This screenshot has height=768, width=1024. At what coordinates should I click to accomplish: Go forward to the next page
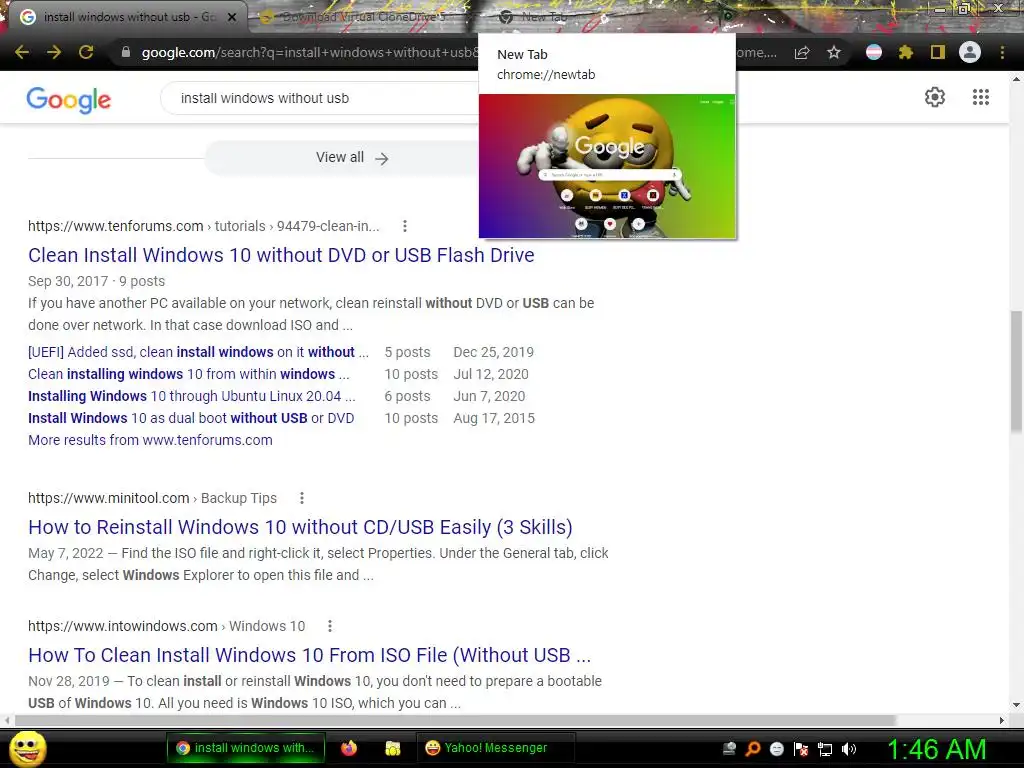click(54, 52)
